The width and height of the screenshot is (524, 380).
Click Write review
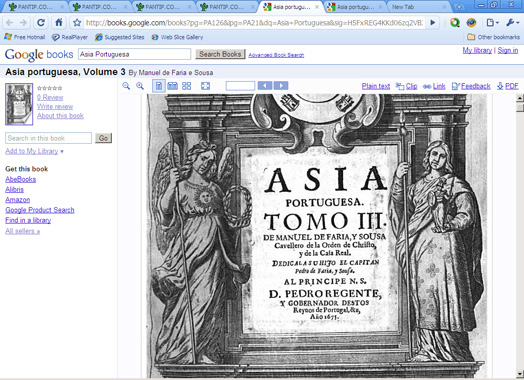[x=55, y=107]
